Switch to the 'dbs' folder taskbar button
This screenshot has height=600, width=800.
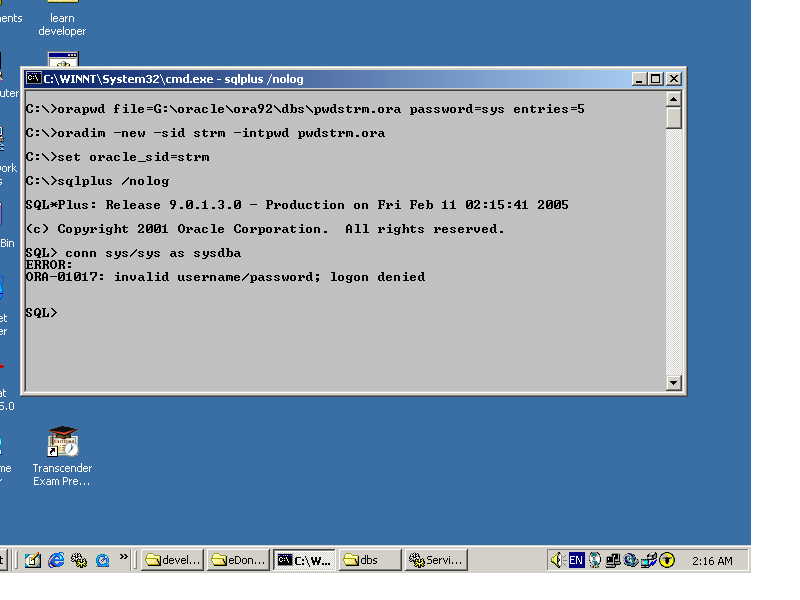(x=369, y=560)
